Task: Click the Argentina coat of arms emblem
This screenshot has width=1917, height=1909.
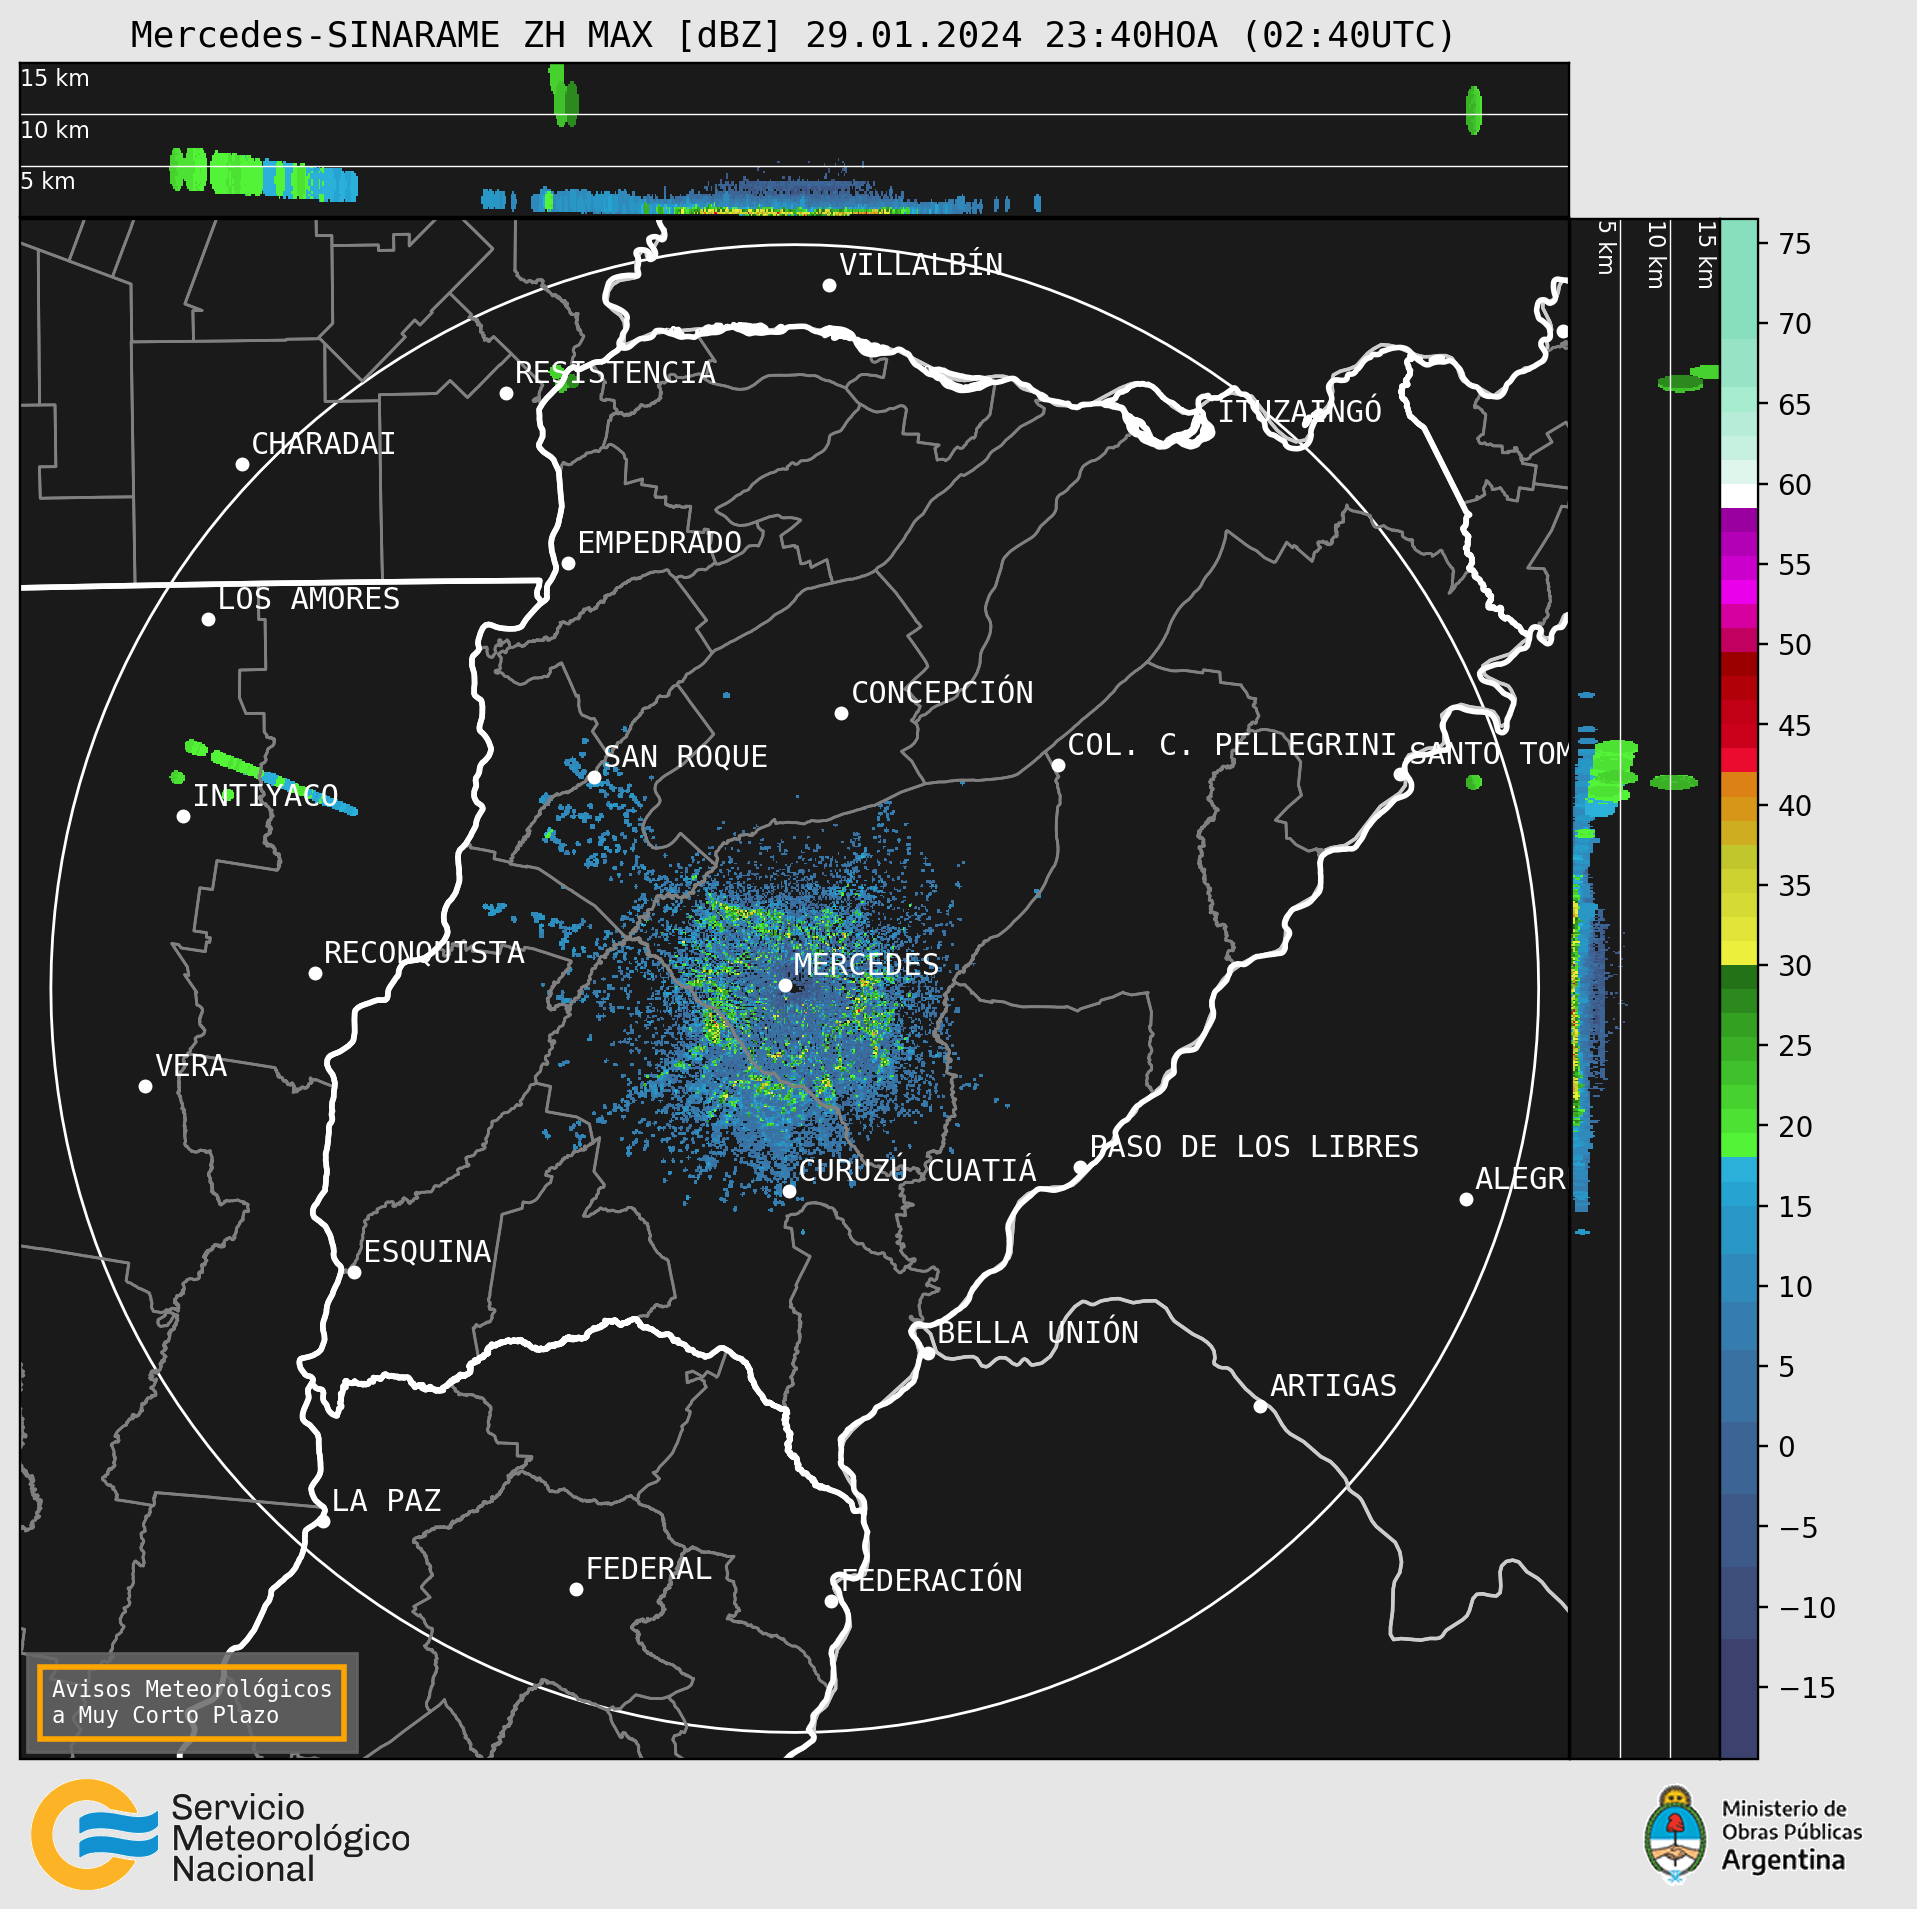Action: [x=1675, y=1836]
